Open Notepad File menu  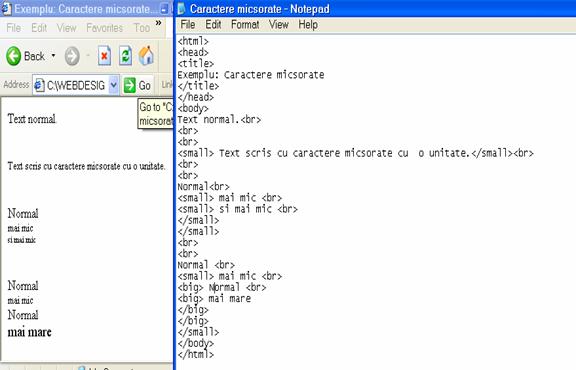188,25
